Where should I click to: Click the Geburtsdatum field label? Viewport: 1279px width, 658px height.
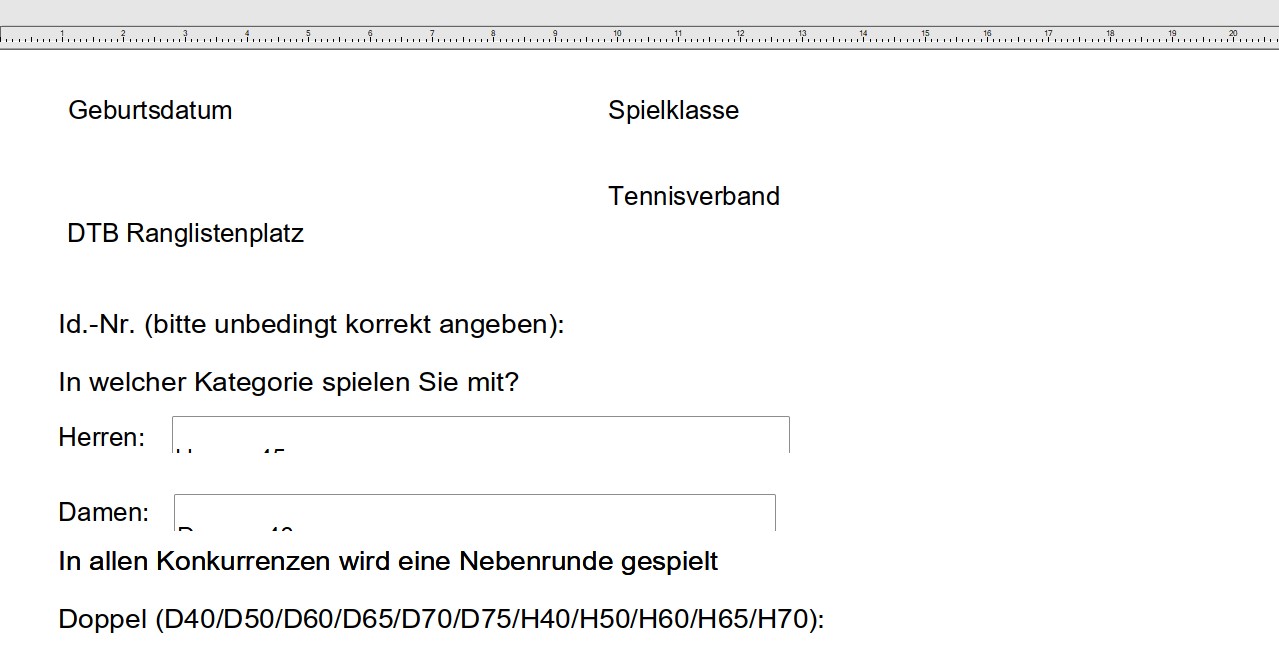[x=150, y=110]
